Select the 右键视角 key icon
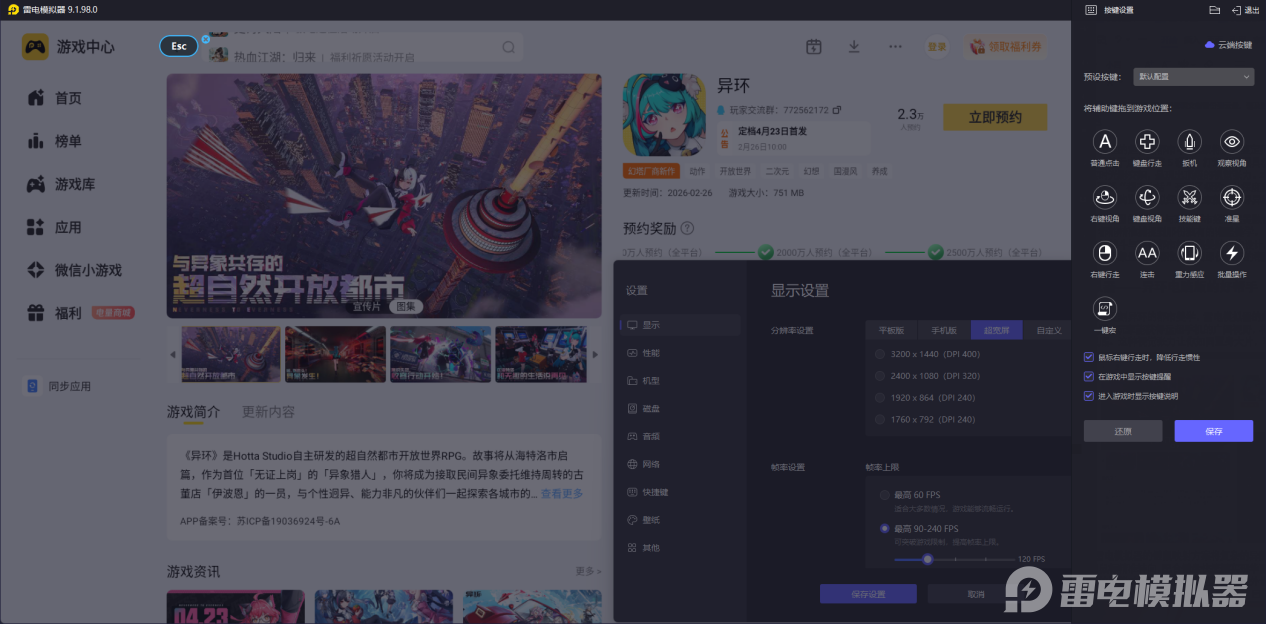1266x624 pixels. click(1105, 197)
